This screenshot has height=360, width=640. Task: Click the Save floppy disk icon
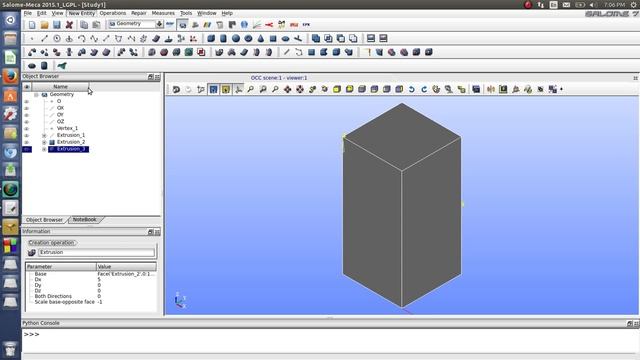[x=57, y=24]
